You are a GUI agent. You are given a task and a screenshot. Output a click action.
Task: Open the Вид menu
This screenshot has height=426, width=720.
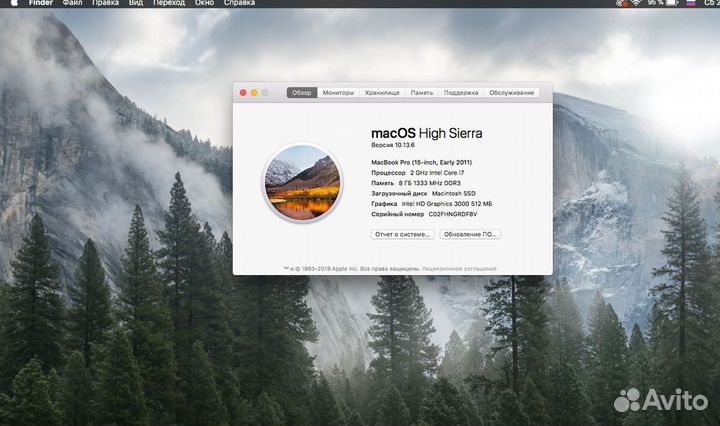[x=136, y=2]
